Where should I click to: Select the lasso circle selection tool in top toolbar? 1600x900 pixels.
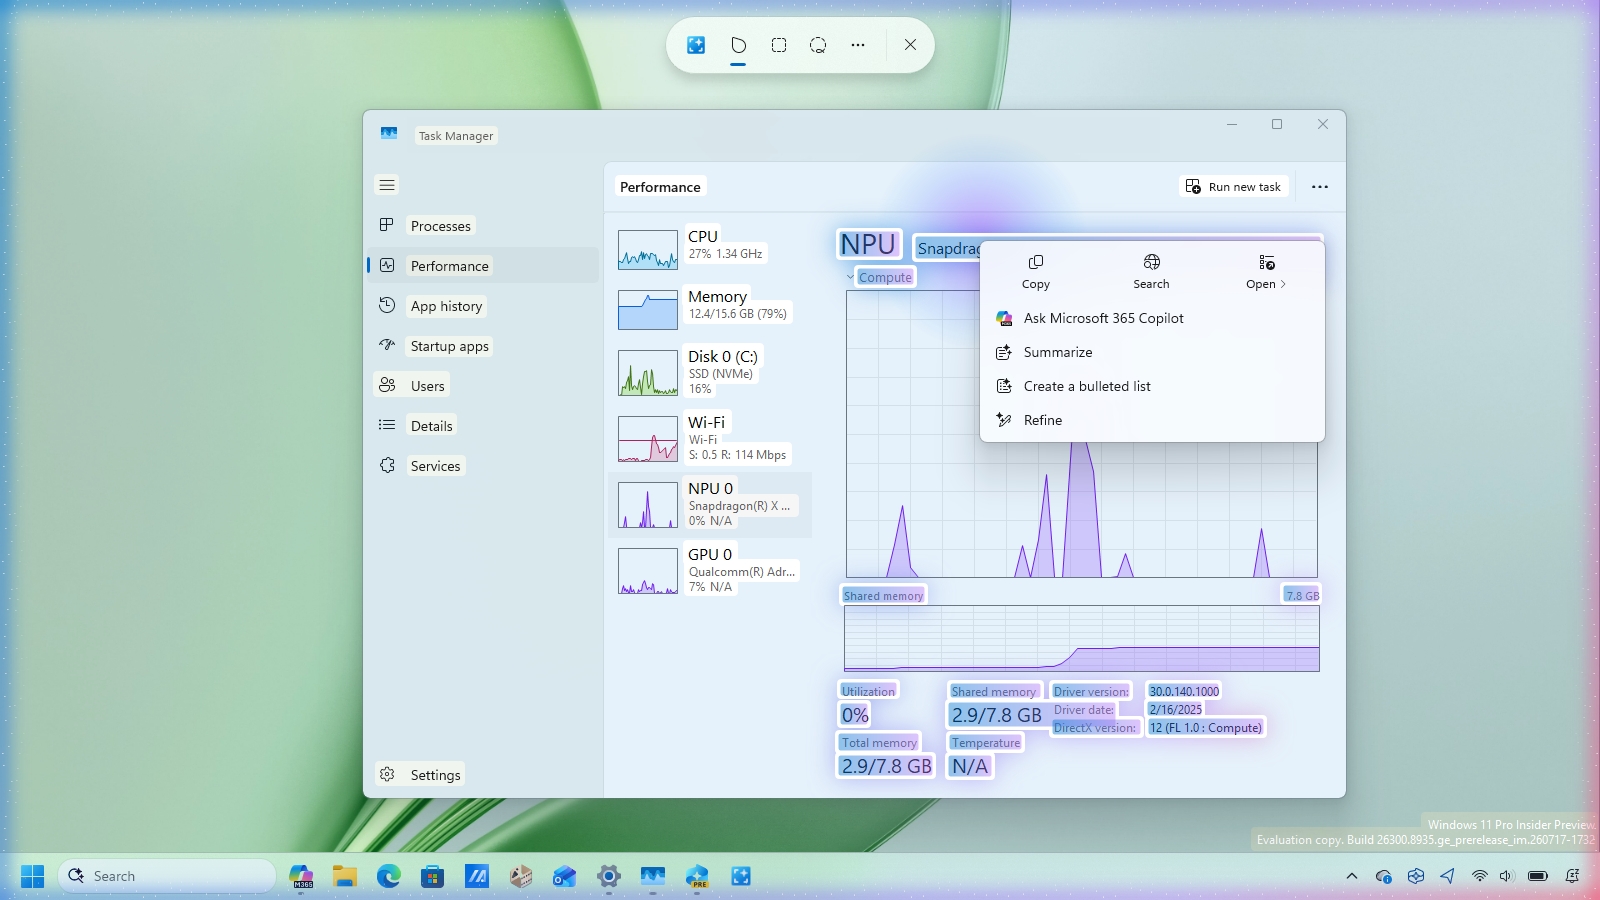(818, 45)
